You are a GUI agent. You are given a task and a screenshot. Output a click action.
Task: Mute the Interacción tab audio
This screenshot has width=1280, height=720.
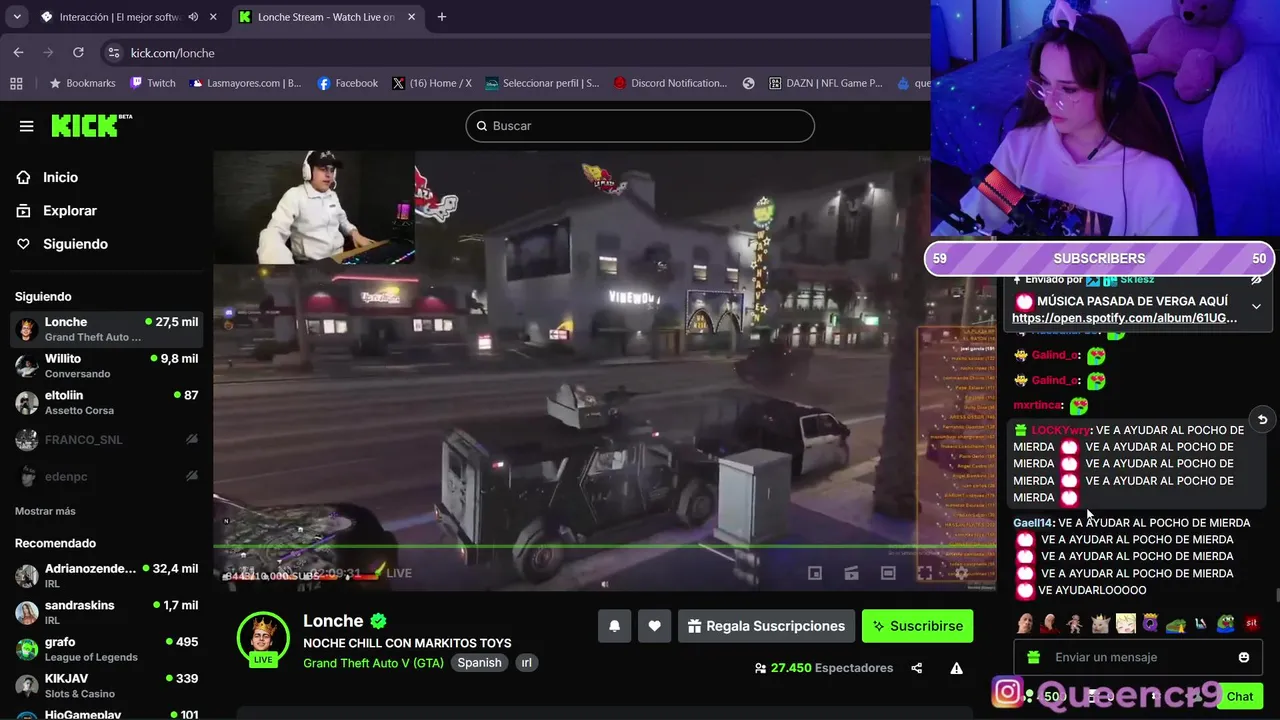193,17
